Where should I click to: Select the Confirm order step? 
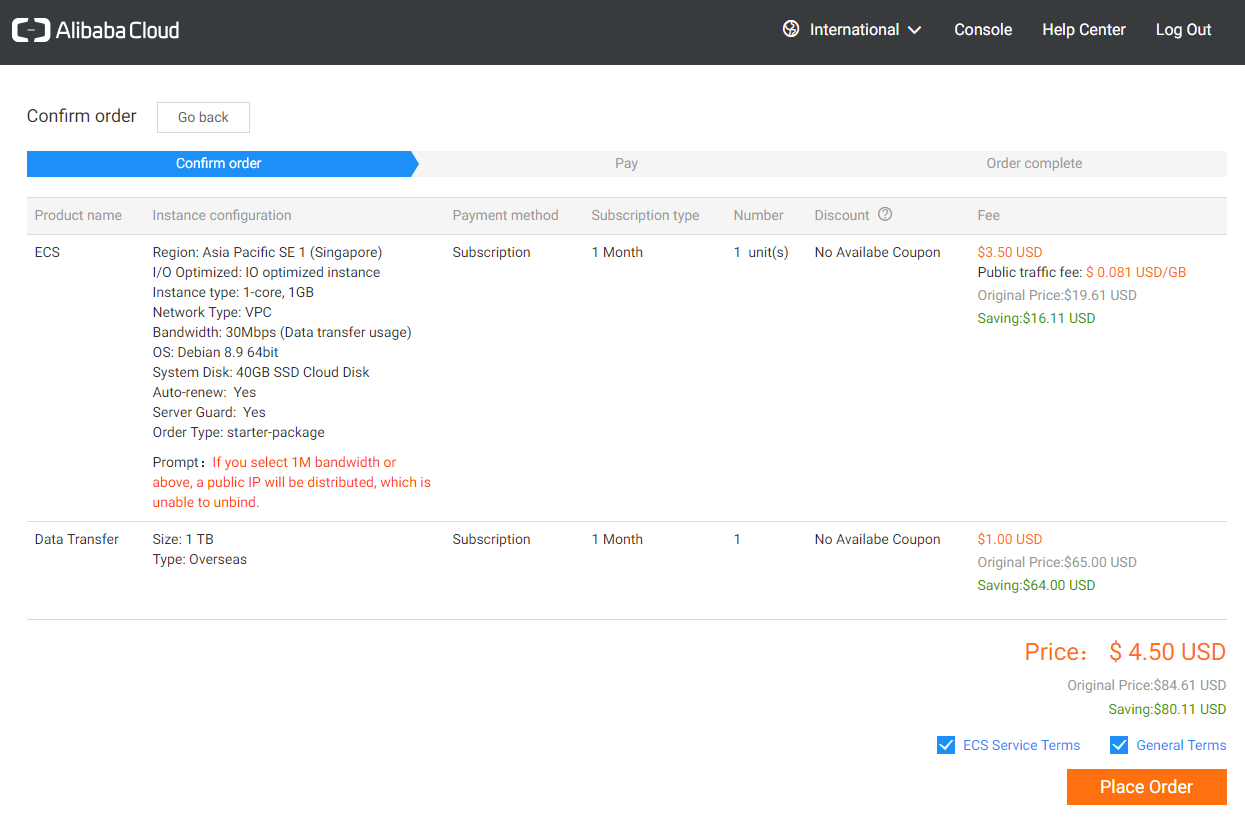(x=220, y=164)
